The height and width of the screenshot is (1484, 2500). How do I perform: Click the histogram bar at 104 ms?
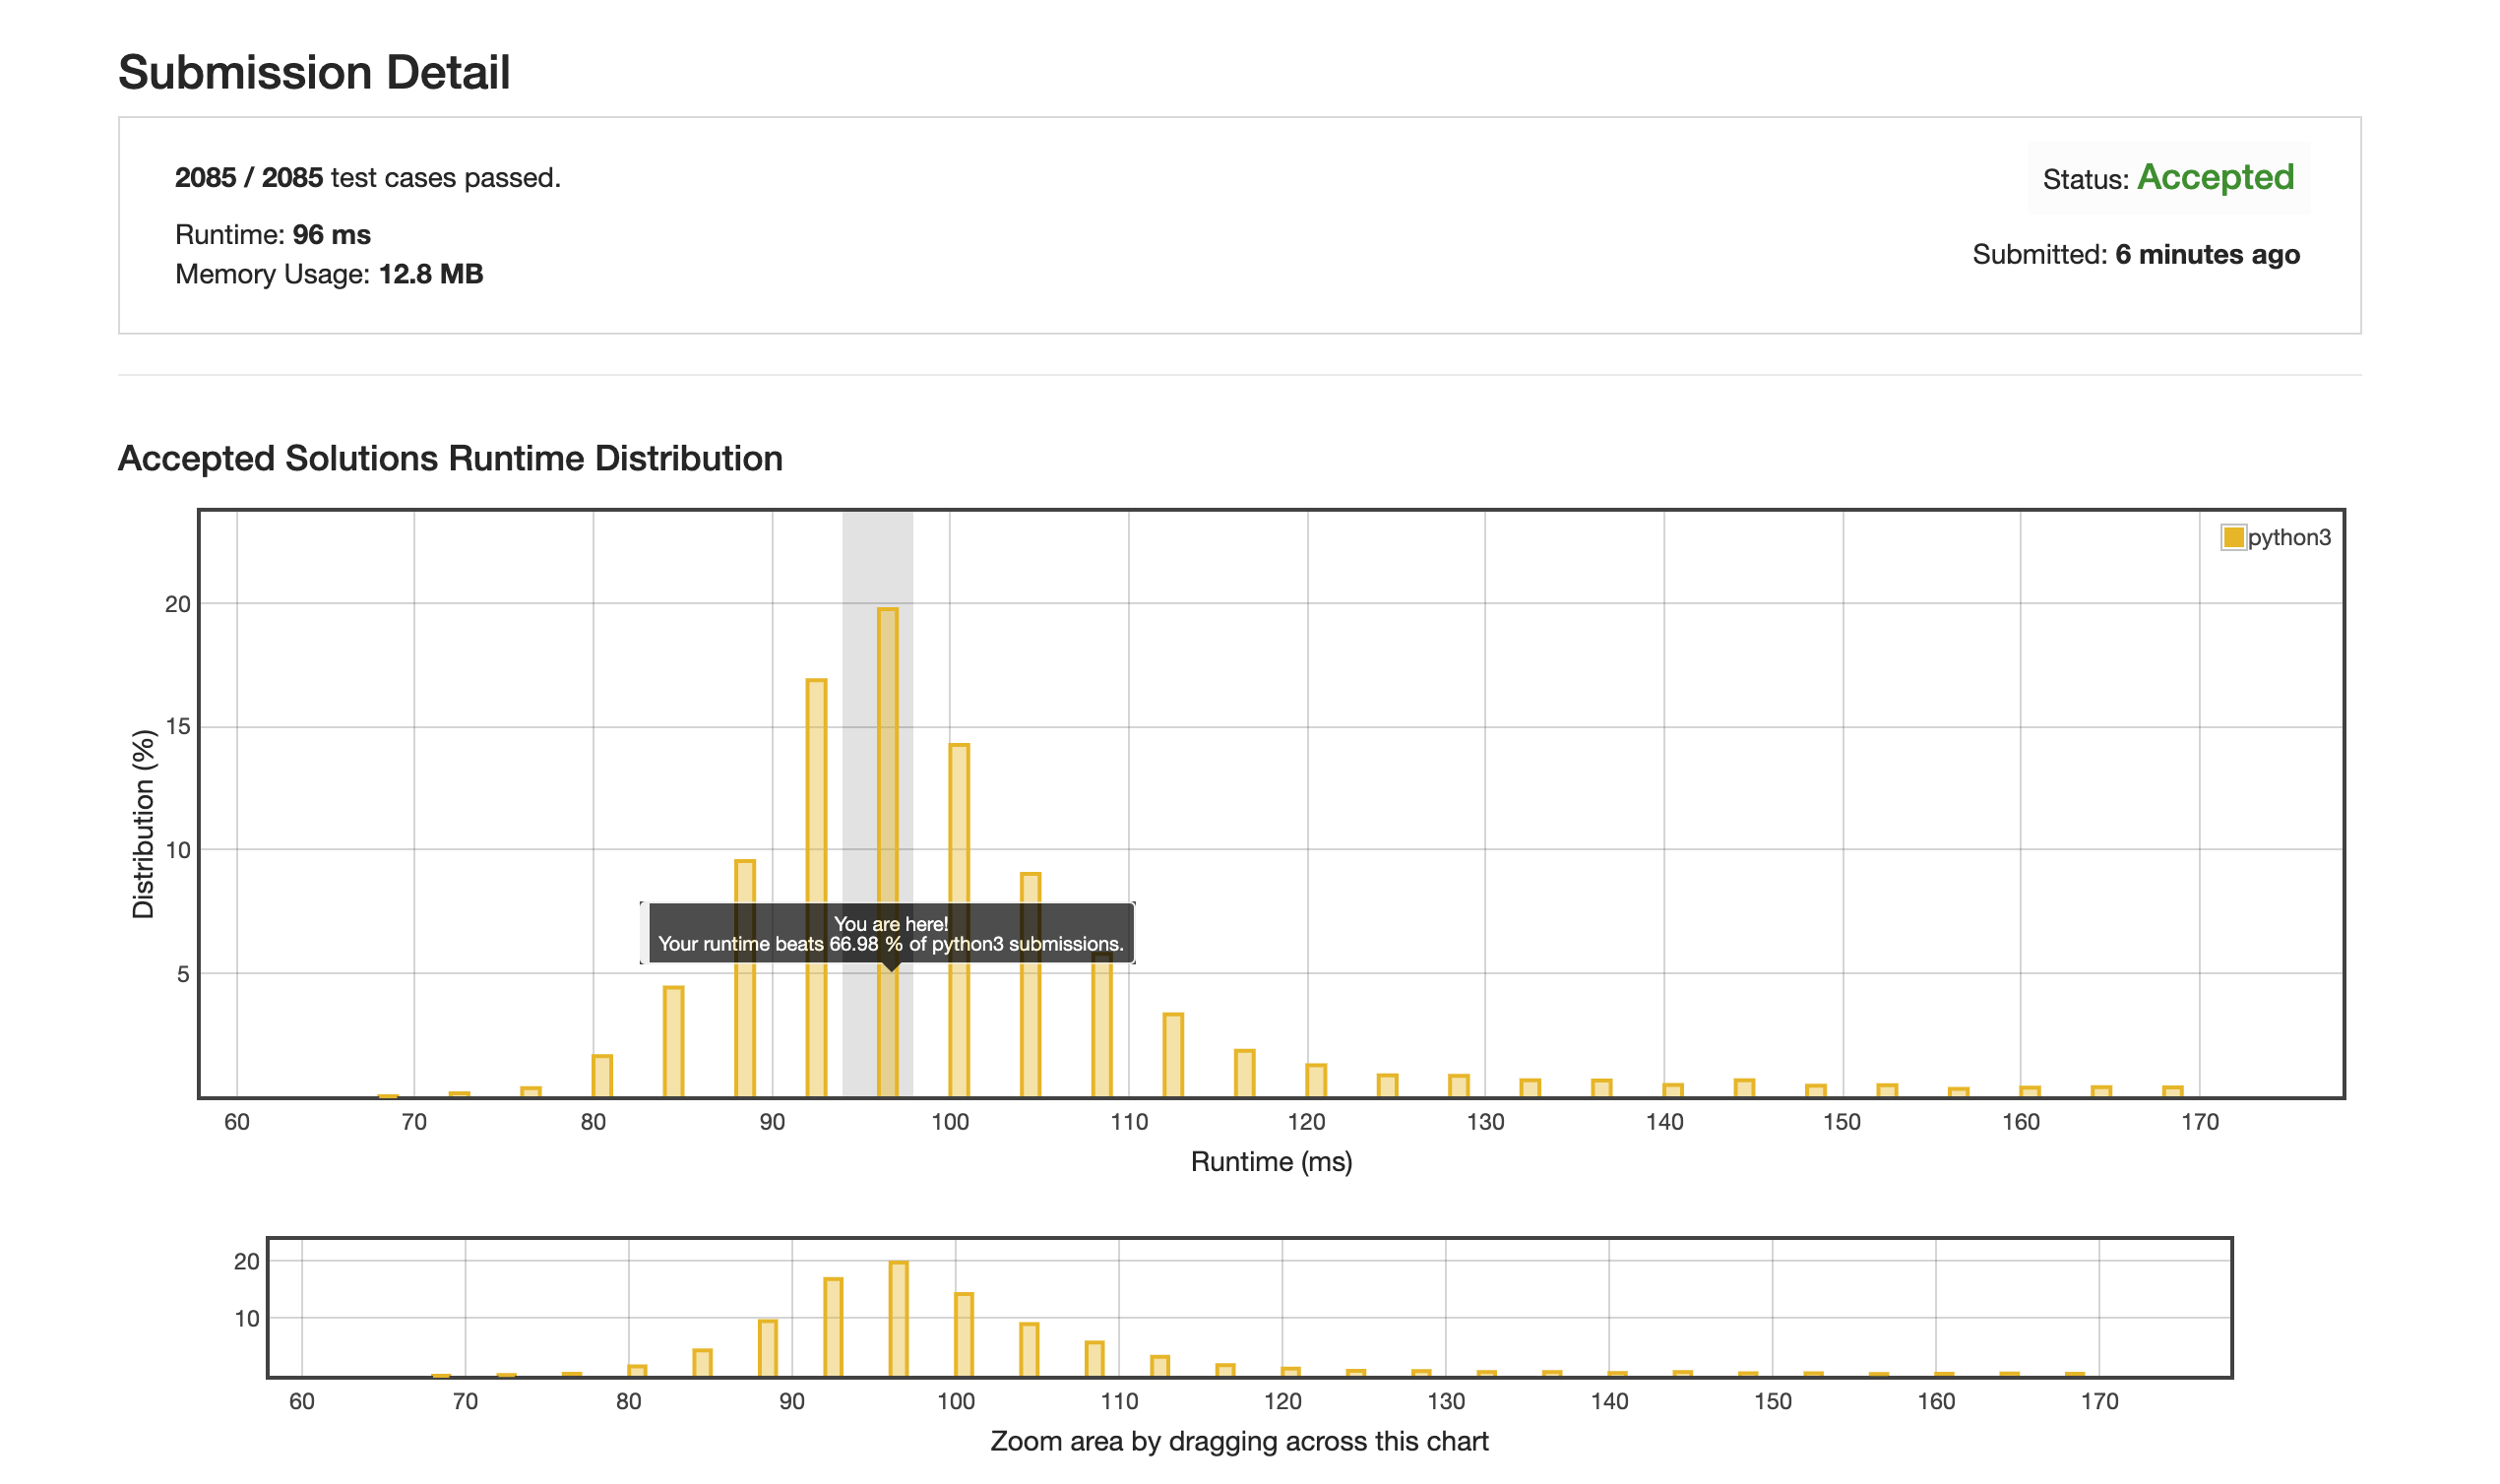(1030, 1030)
